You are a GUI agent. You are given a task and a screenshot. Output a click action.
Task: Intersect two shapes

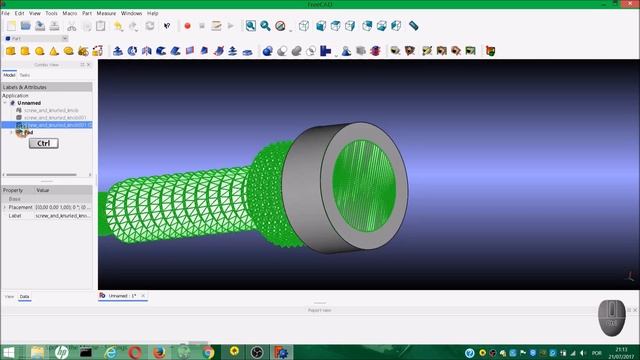click(311, 51)
